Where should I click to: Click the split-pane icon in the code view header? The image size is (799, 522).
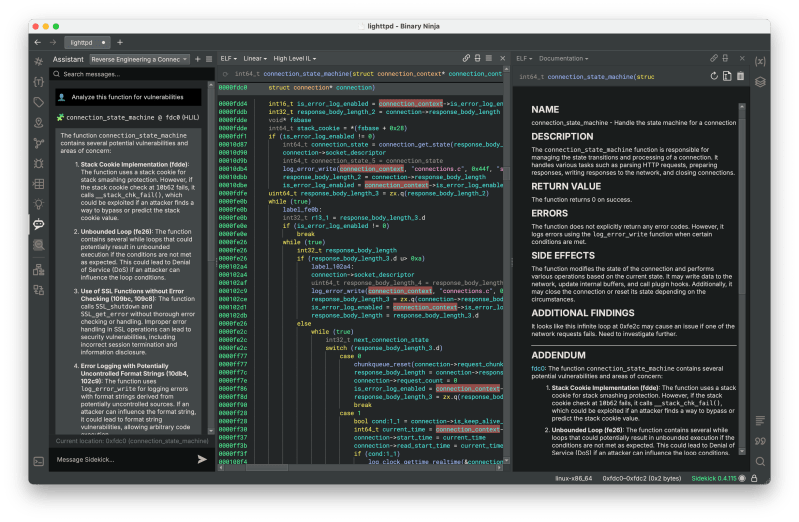pyautogui.click(x=477, y=59)
